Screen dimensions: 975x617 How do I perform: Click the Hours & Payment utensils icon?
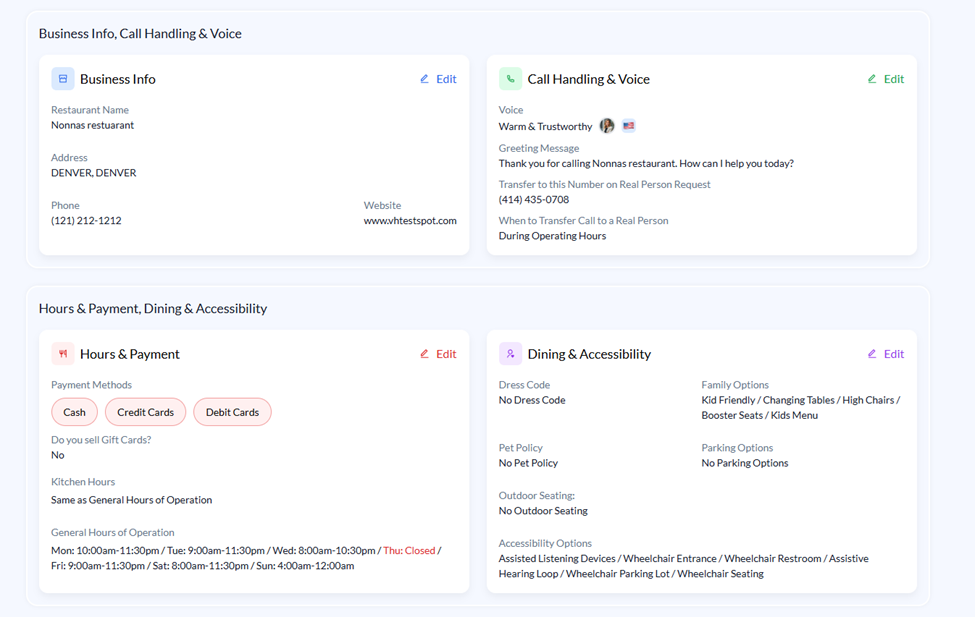tap(63, 354)
